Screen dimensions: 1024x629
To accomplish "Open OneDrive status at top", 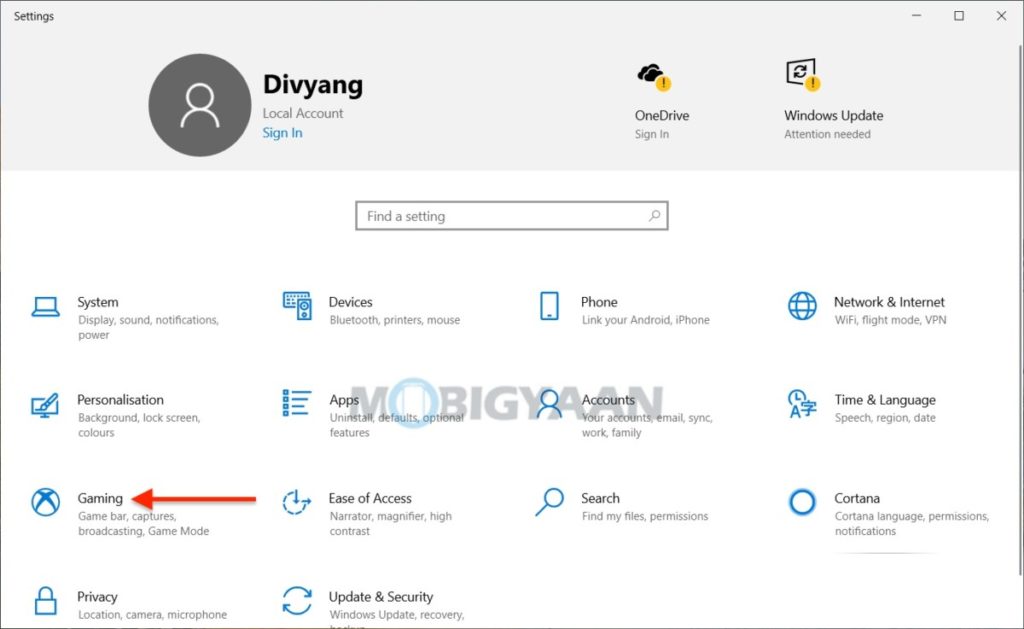I will [x=661, y=100].
